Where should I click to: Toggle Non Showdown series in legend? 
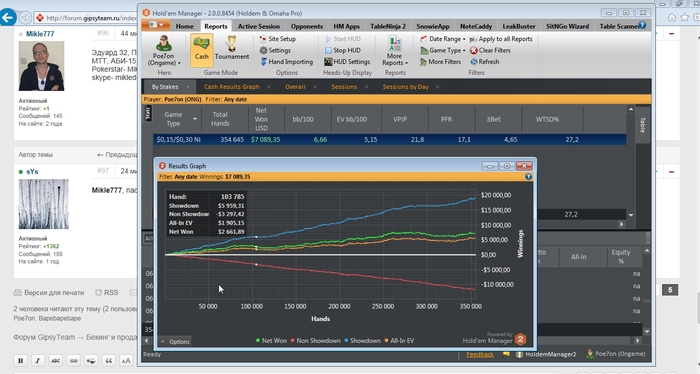tap(315, 341)
